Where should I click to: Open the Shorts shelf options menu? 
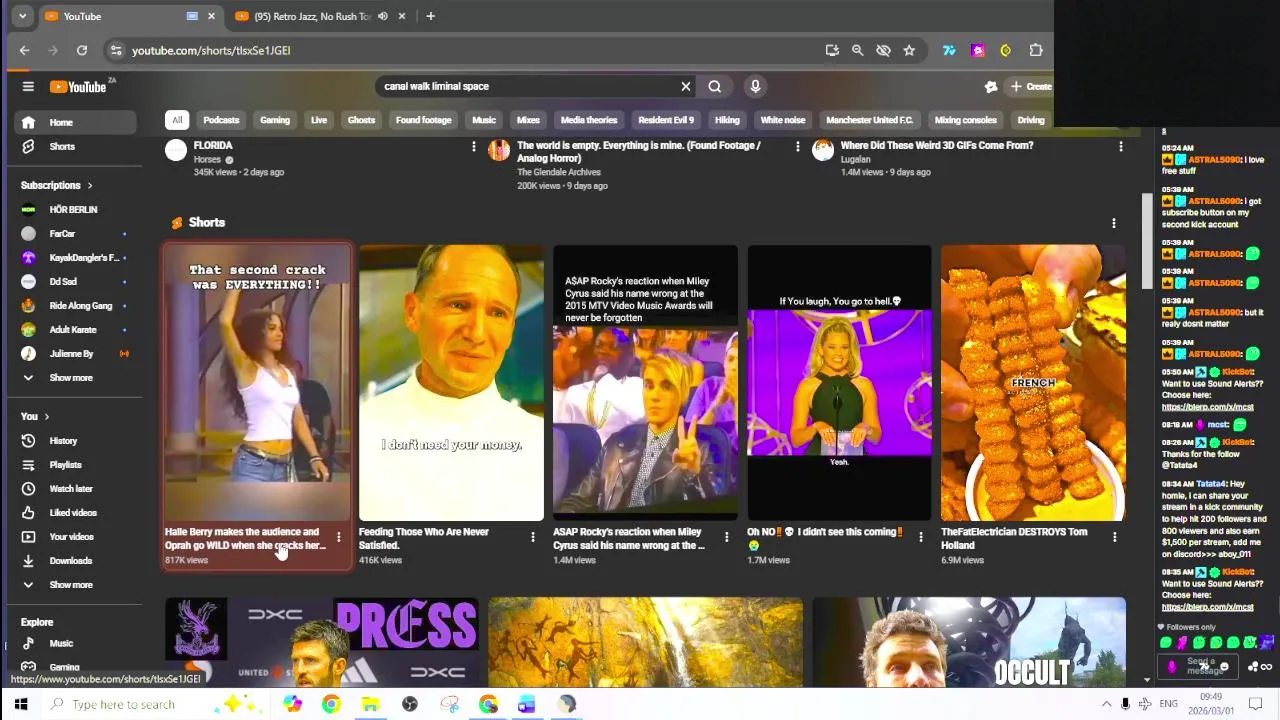click(1114, 224)
